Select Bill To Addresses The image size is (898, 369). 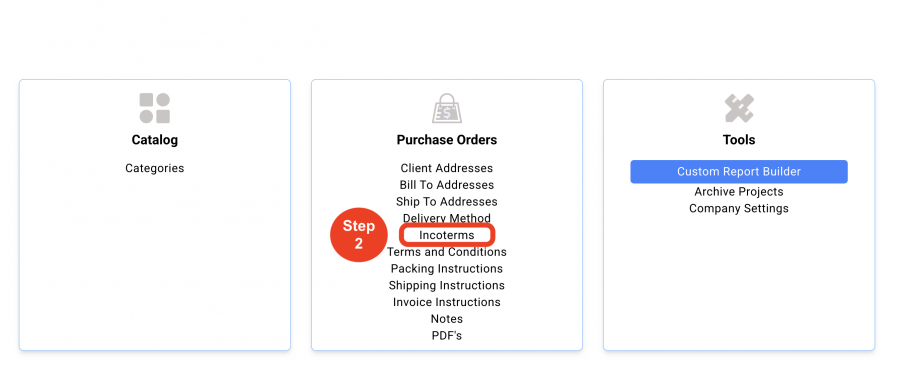[447, 185]
